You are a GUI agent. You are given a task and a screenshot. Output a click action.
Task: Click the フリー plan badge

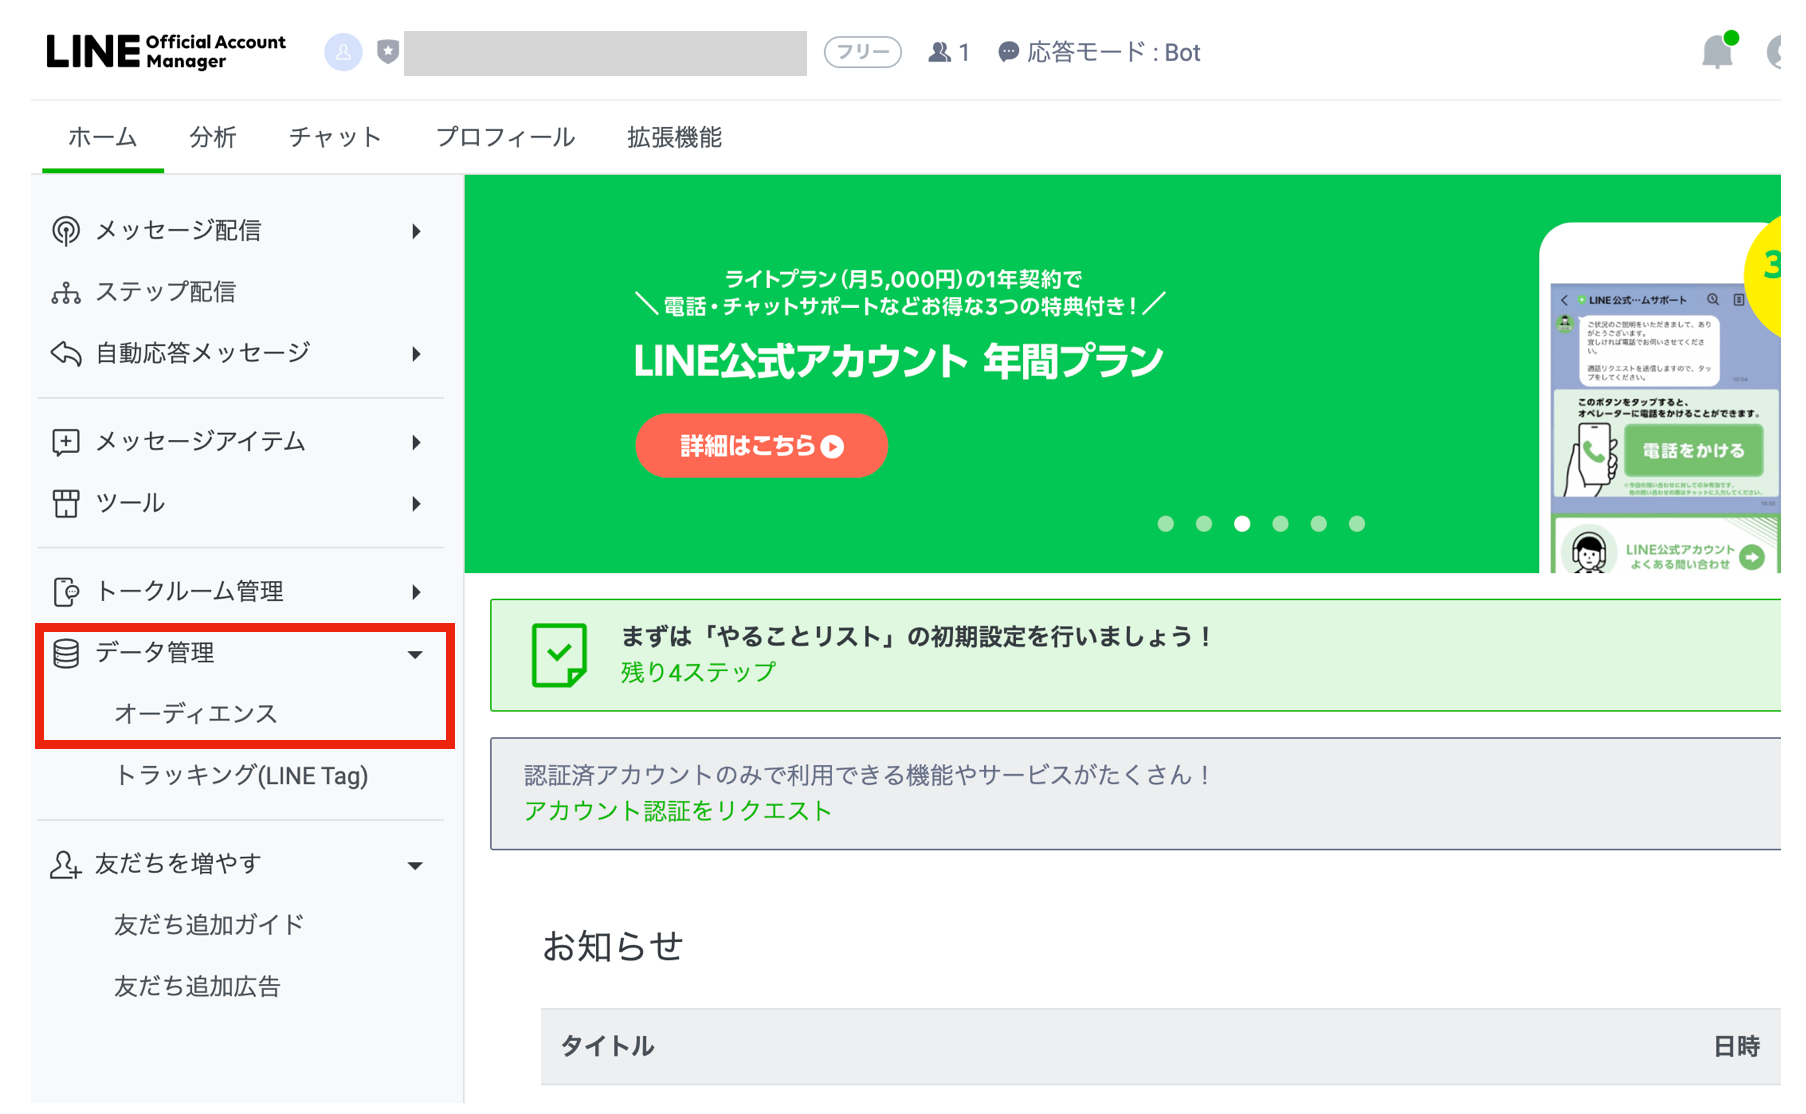coord(862,52)
